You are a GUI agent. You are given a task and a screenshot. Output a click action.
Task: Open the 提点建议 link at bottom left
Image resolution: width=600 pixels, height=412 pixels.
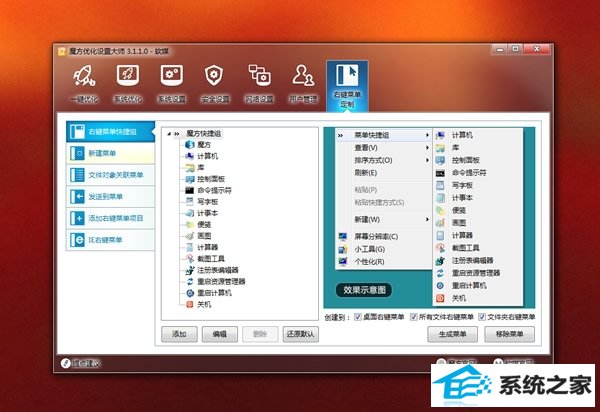tap(80, 363)
